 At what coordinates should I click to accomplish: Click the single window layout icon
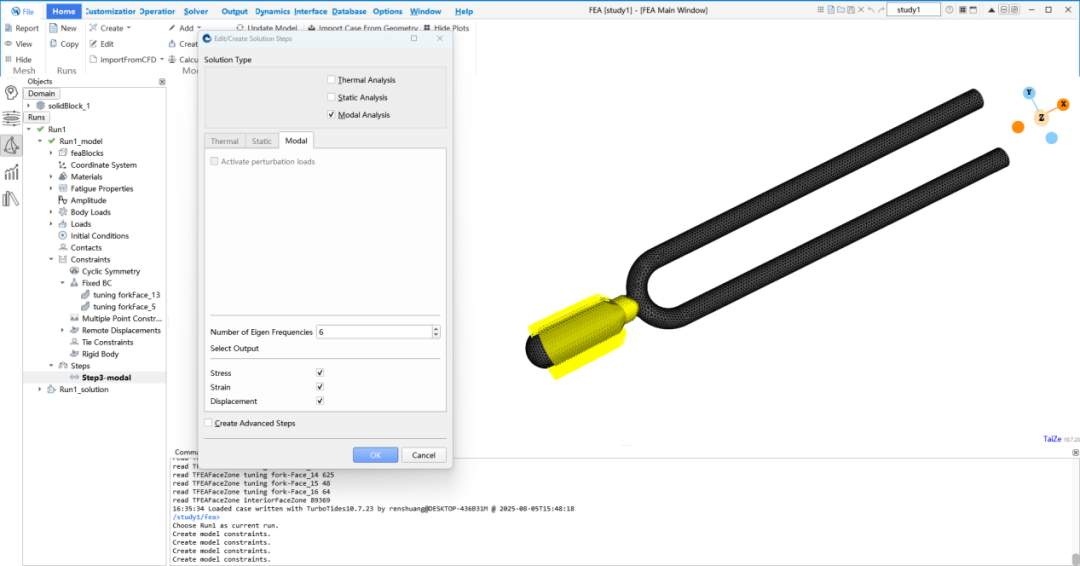[x=973, y=10]
